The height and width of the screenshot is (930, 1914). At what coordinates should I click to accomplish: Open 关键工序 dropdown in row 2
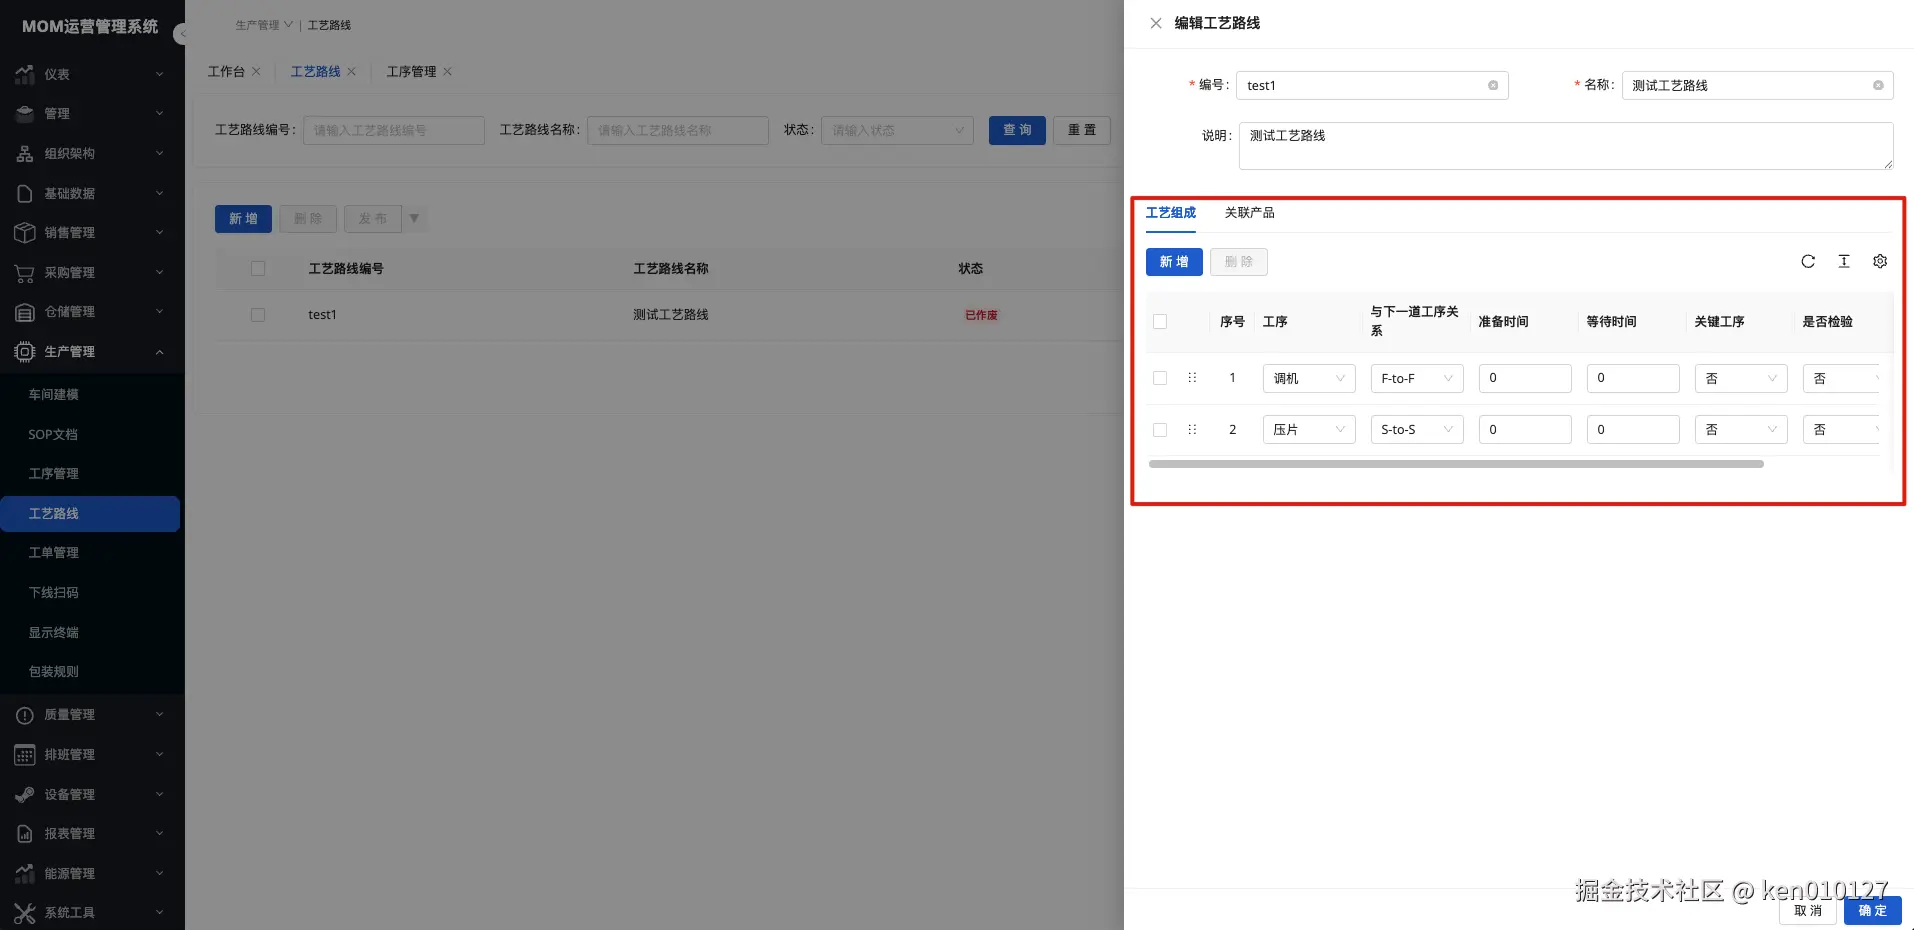(x=1741, y=429)
